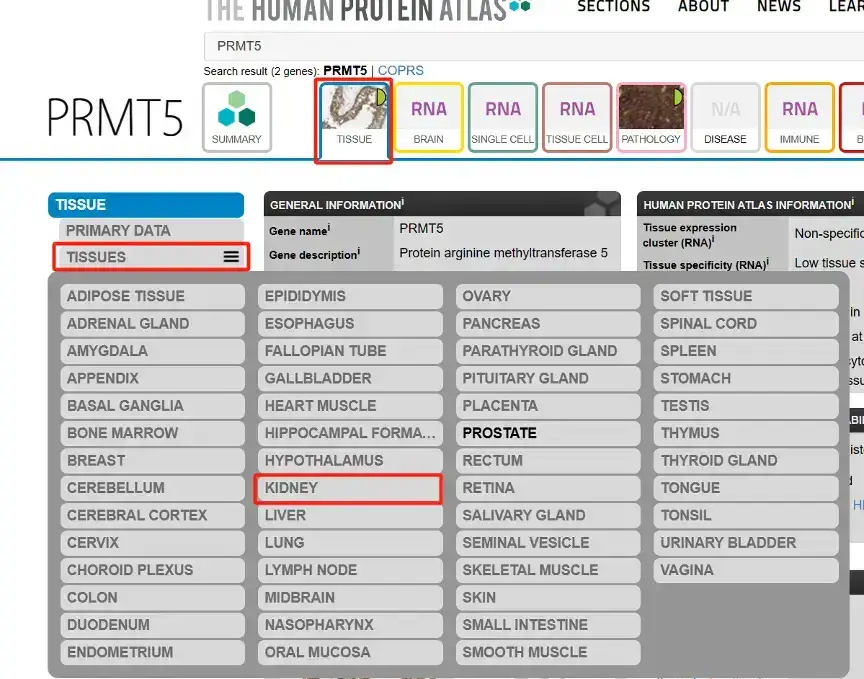Screen dimensions: 864x679
Task: Choose Prostate in the tissue list
Action: 546,433
